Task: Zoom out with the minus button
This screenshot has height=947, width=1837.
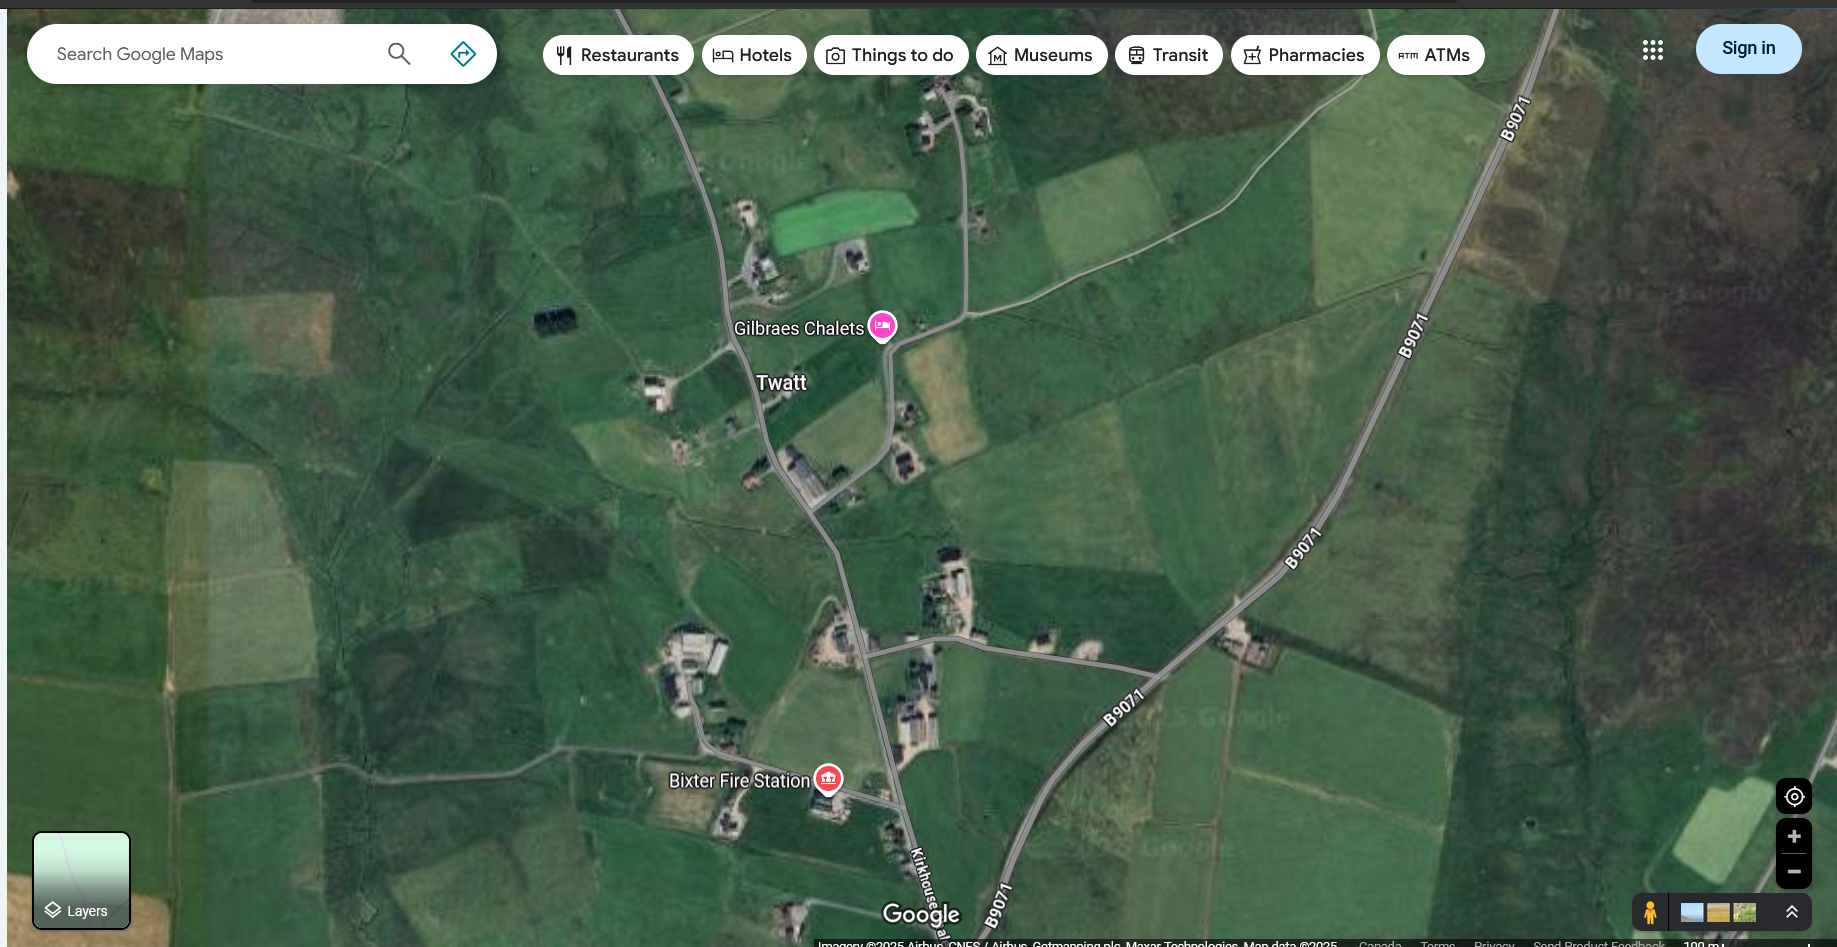Action: 1794,871
